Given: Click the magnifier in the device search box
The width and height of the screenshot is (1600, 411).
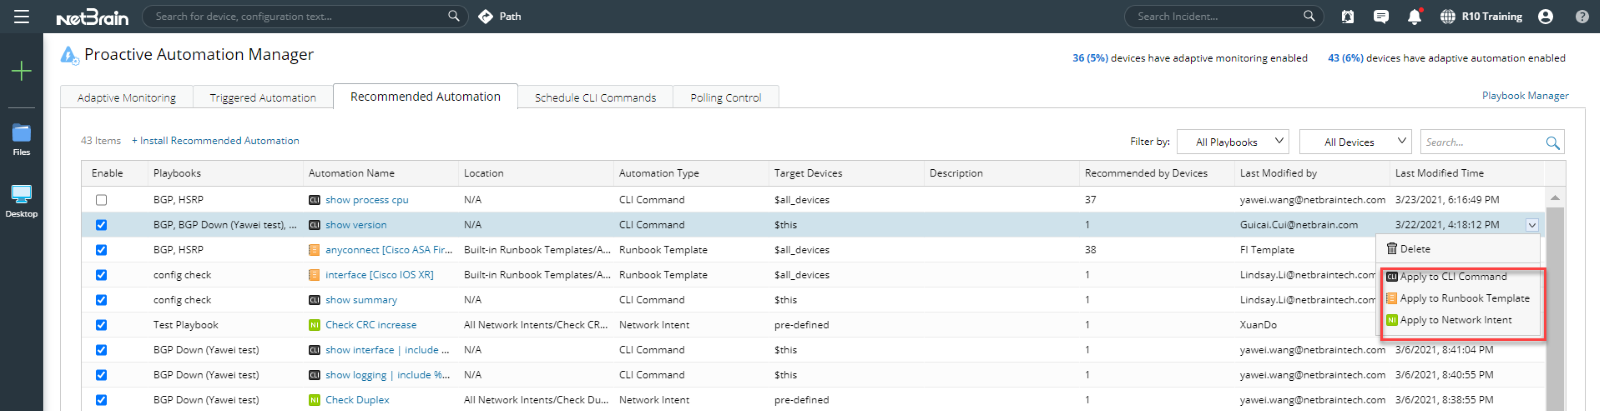Looking at the screenshot, I should point(454,16).
